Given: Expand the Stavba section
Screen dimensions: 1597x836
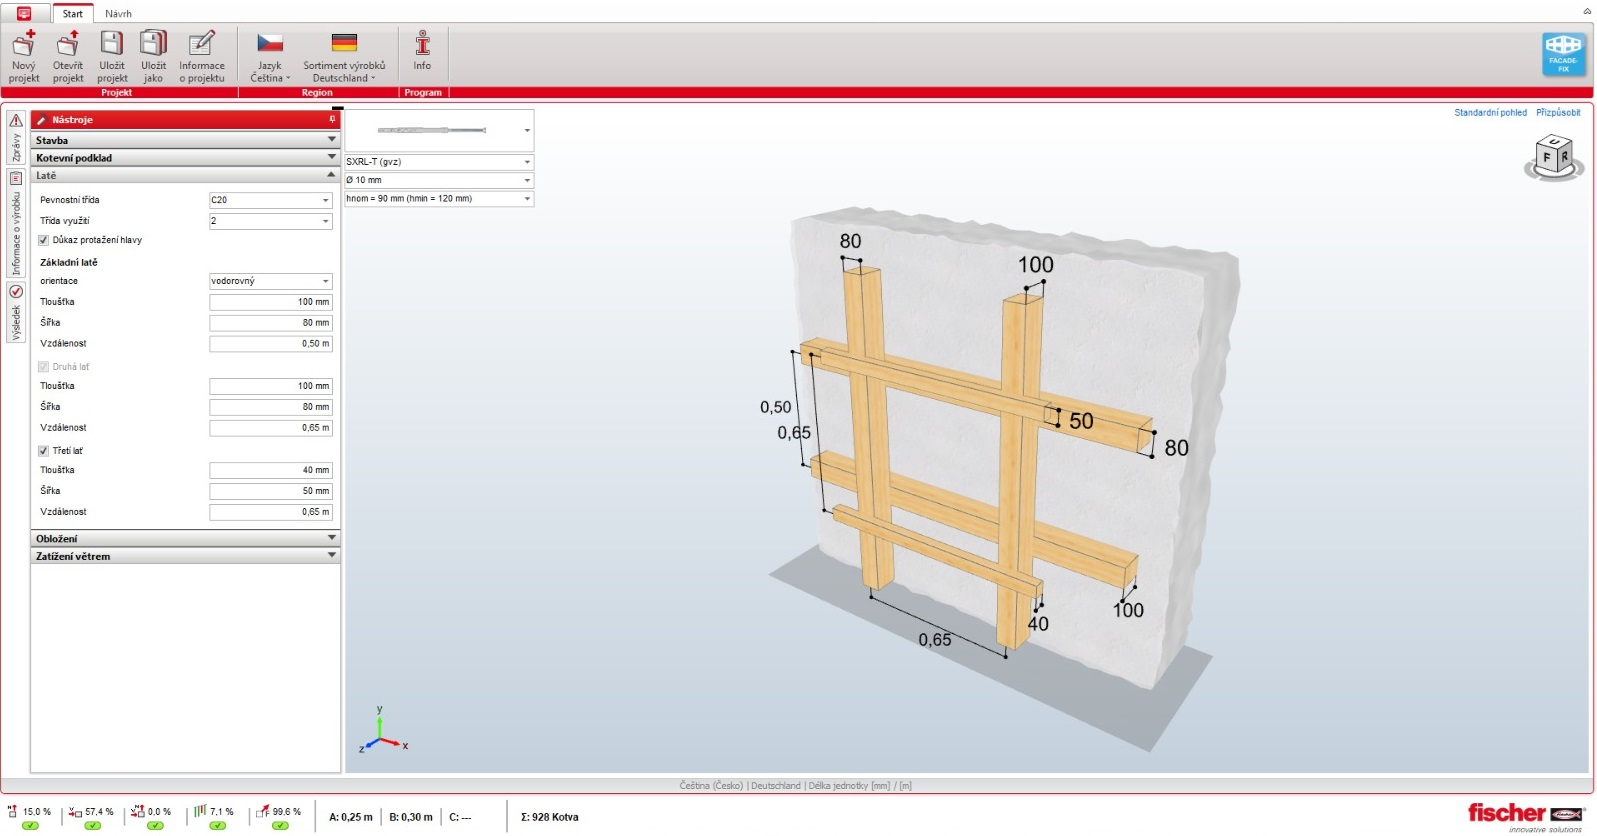Looking at the screenshot, I should (186, 140).
